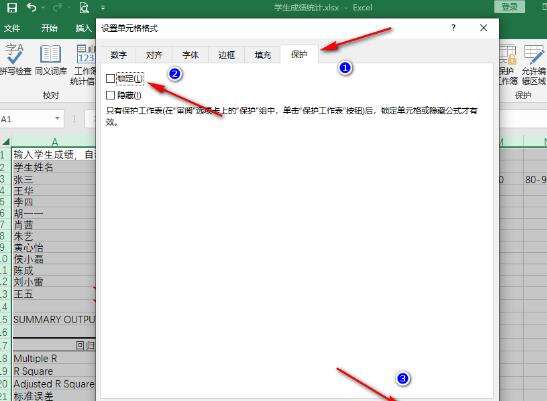The width and height of the screenshot is (547, 401).
Task: Select cell containing 学生姓名
Action: pos(54,167)
